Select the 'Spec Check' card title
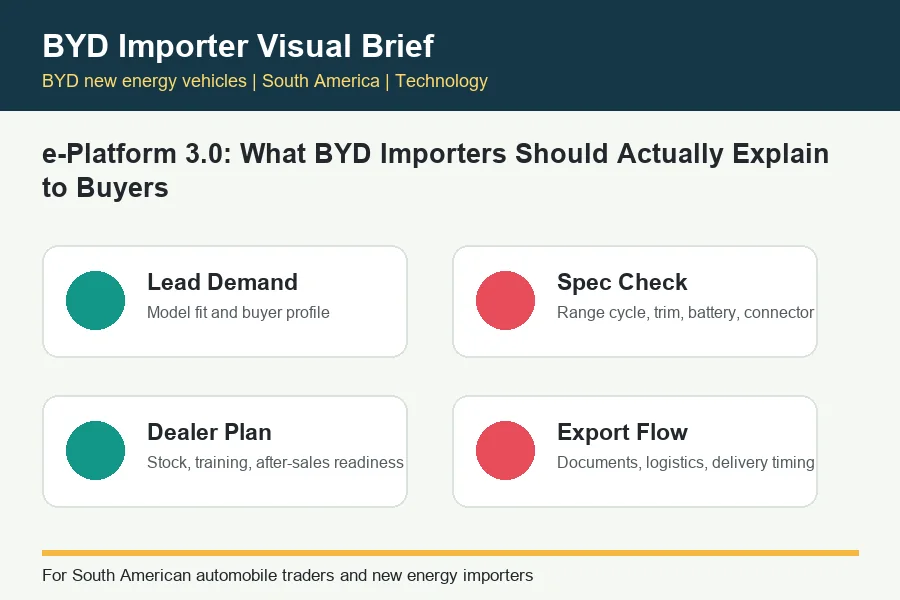 [622, 282]
